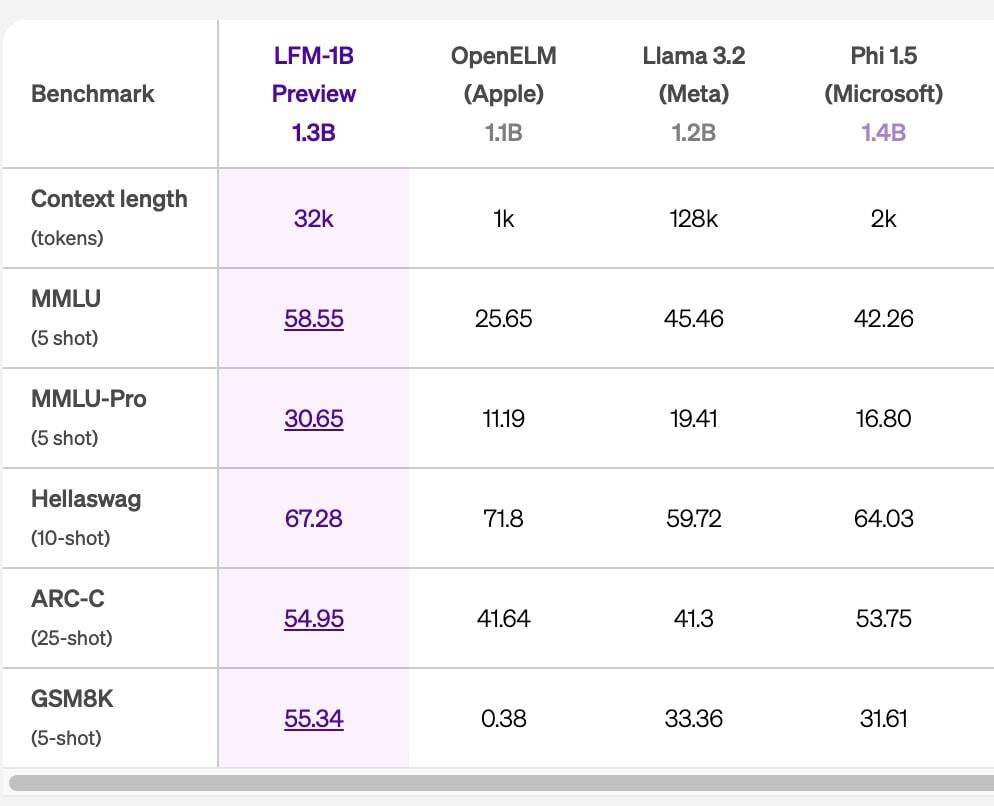Viewport: 994px width, 806px height.
Task: Select the GSM8K row label
Action: coord(72,699)
